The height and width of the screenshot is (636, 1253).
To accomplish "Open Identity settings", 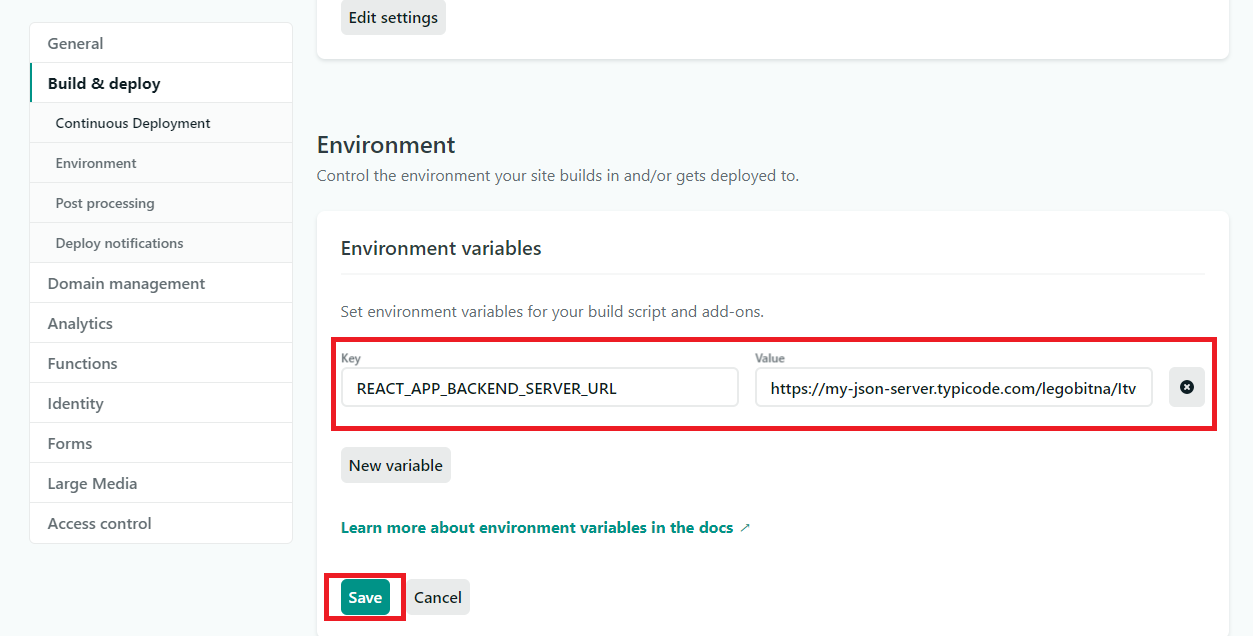I will tap(75, 404).
